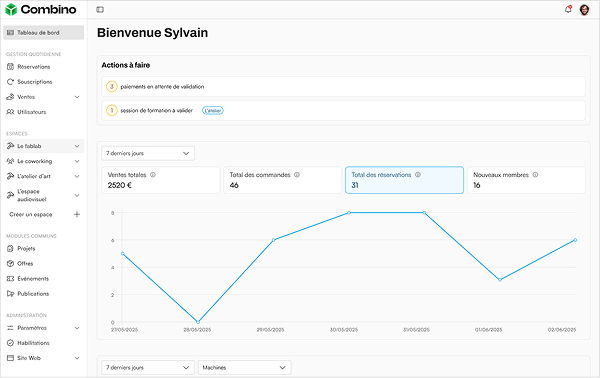Click the Réservations calendar icon
This screenshot has height=378, width=600.
tap(10, 67)
